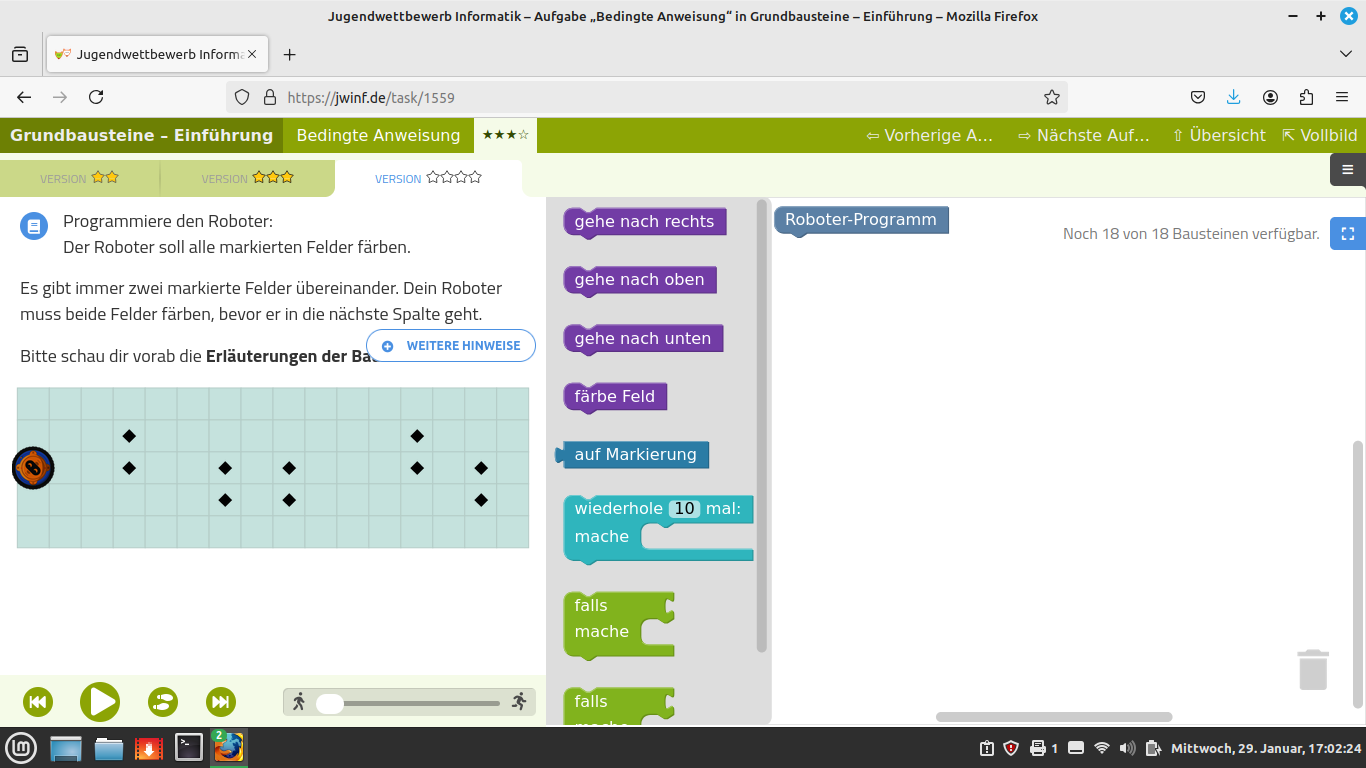Step through the program with the footprints icon
The height and width of the screenshot is (768, 1366).
(x=161, y=702)
